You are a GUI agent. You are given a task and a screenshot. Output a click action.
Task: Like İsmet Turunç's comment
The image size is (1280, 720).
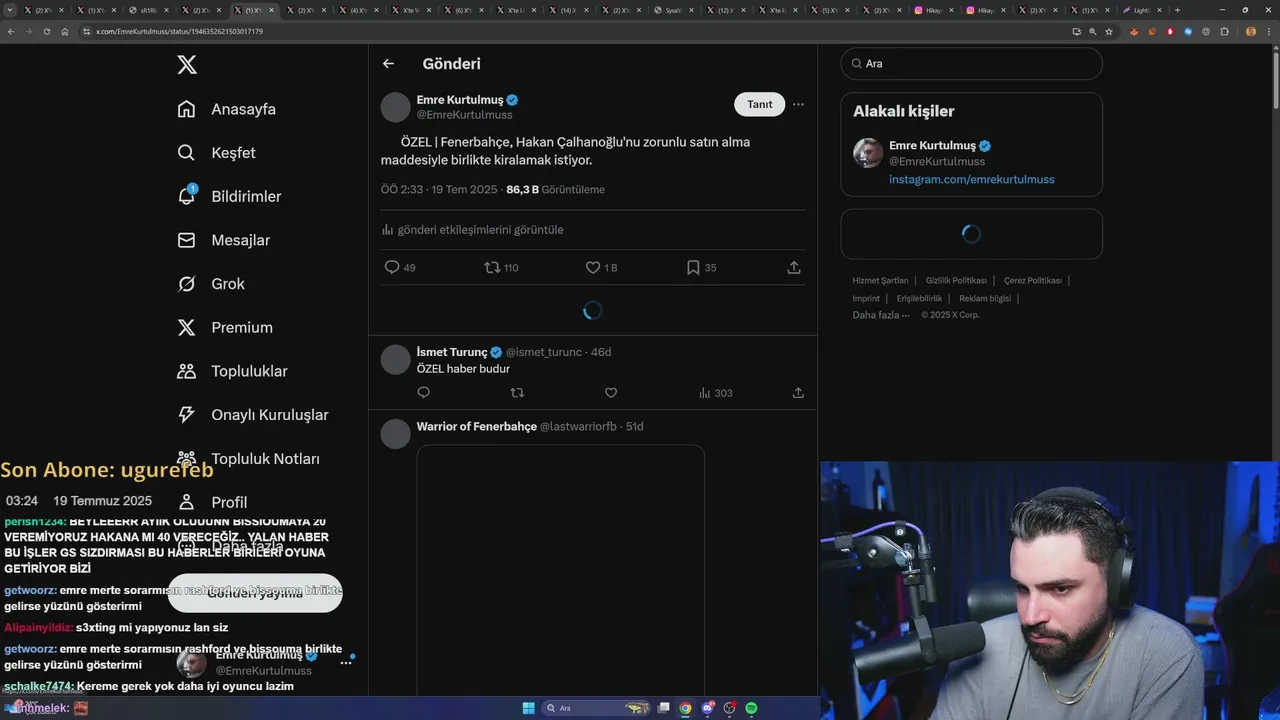tap(611, 393)
